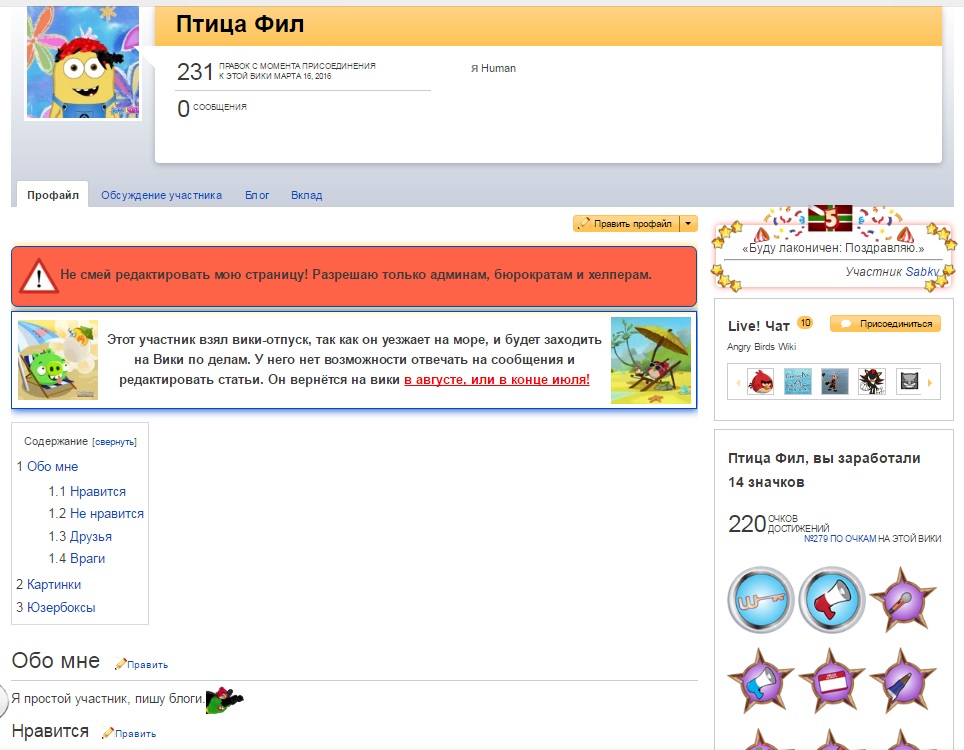The width and height of the screenshot is (964, 750).
Task: Open the Sabky user link
Action: click(922, 272)
